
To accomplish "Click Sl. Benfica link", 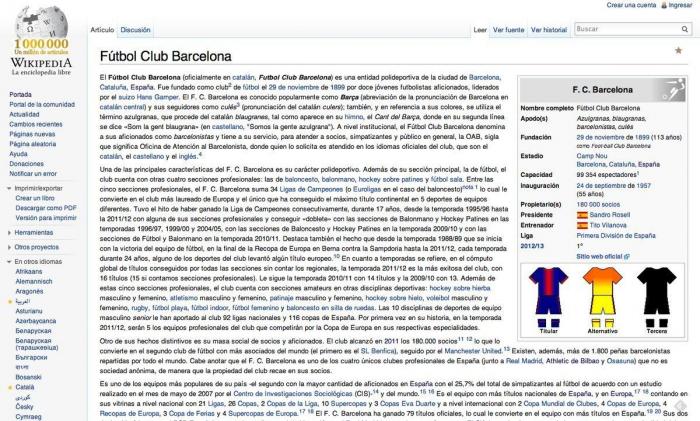I will point(378,351).
